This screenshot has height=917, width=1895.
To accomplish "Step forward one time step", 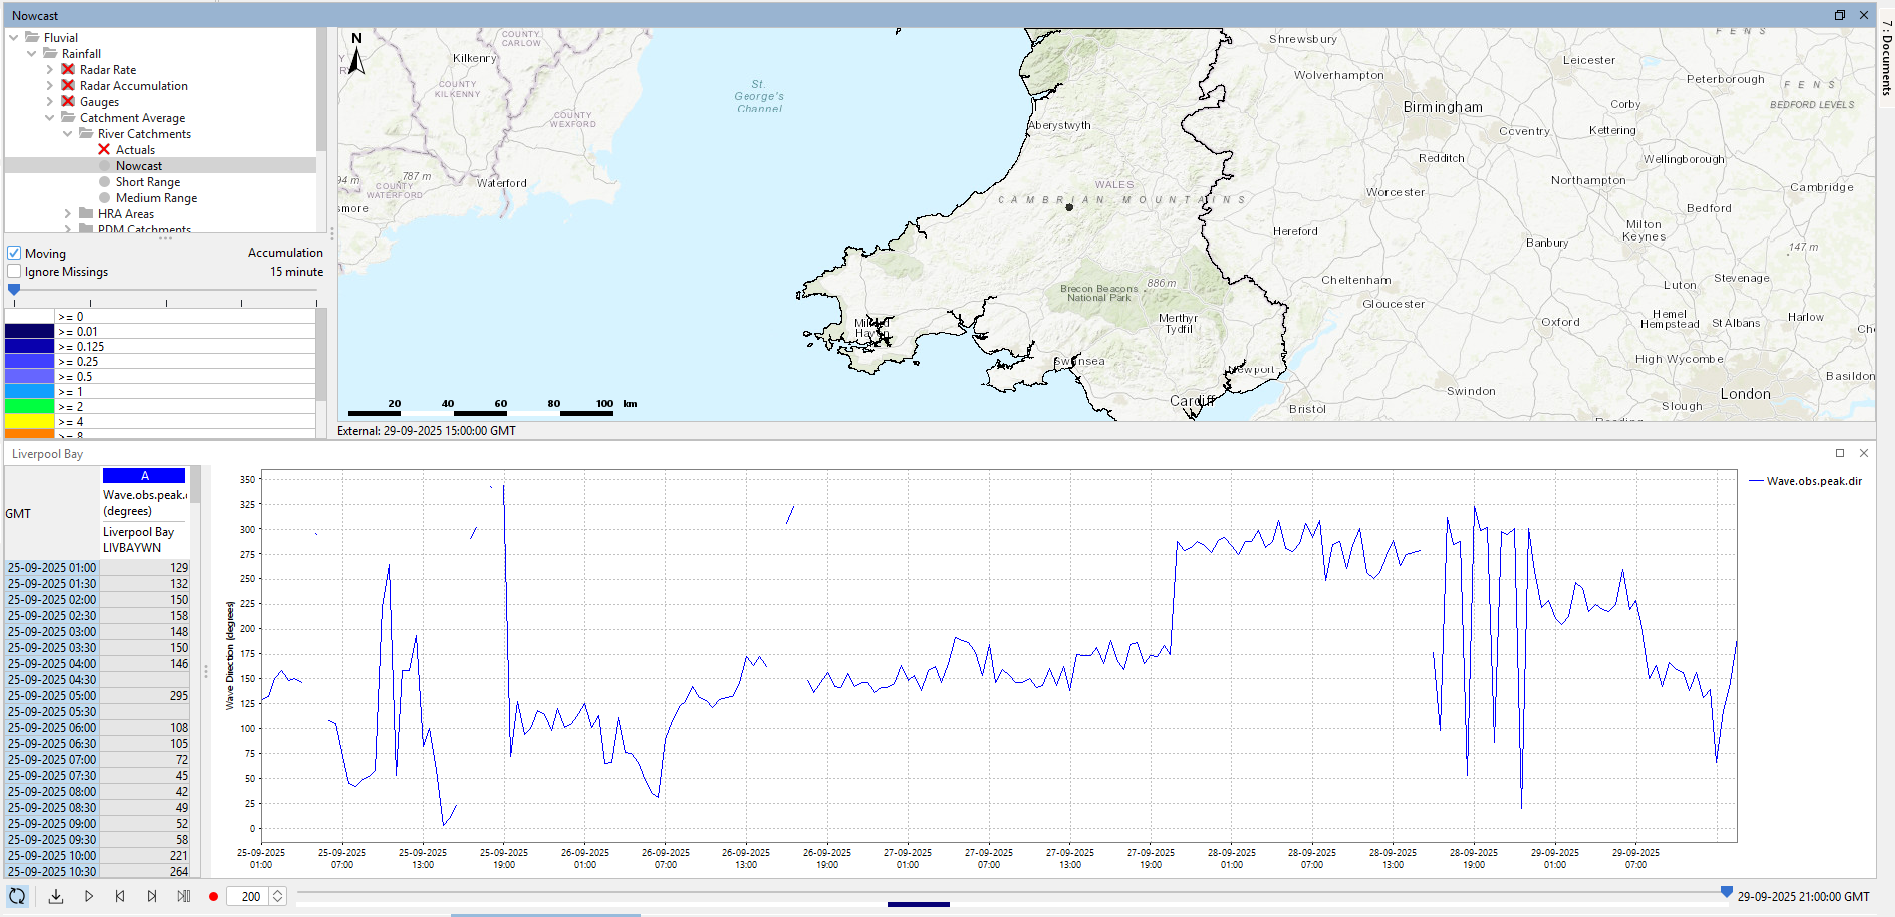I will [152, 896].
